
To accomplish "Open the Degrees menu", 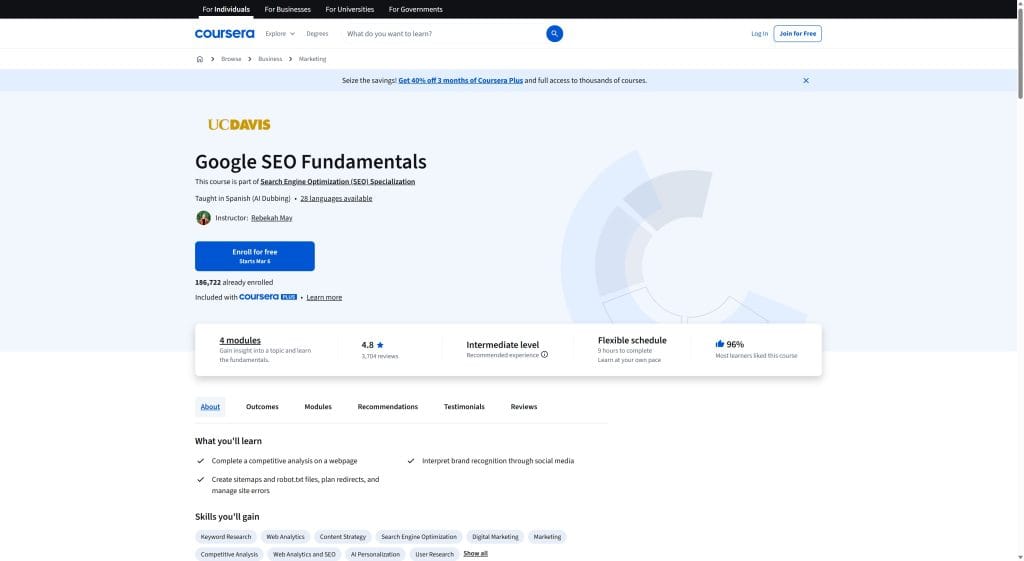I will tap(317, 33).
